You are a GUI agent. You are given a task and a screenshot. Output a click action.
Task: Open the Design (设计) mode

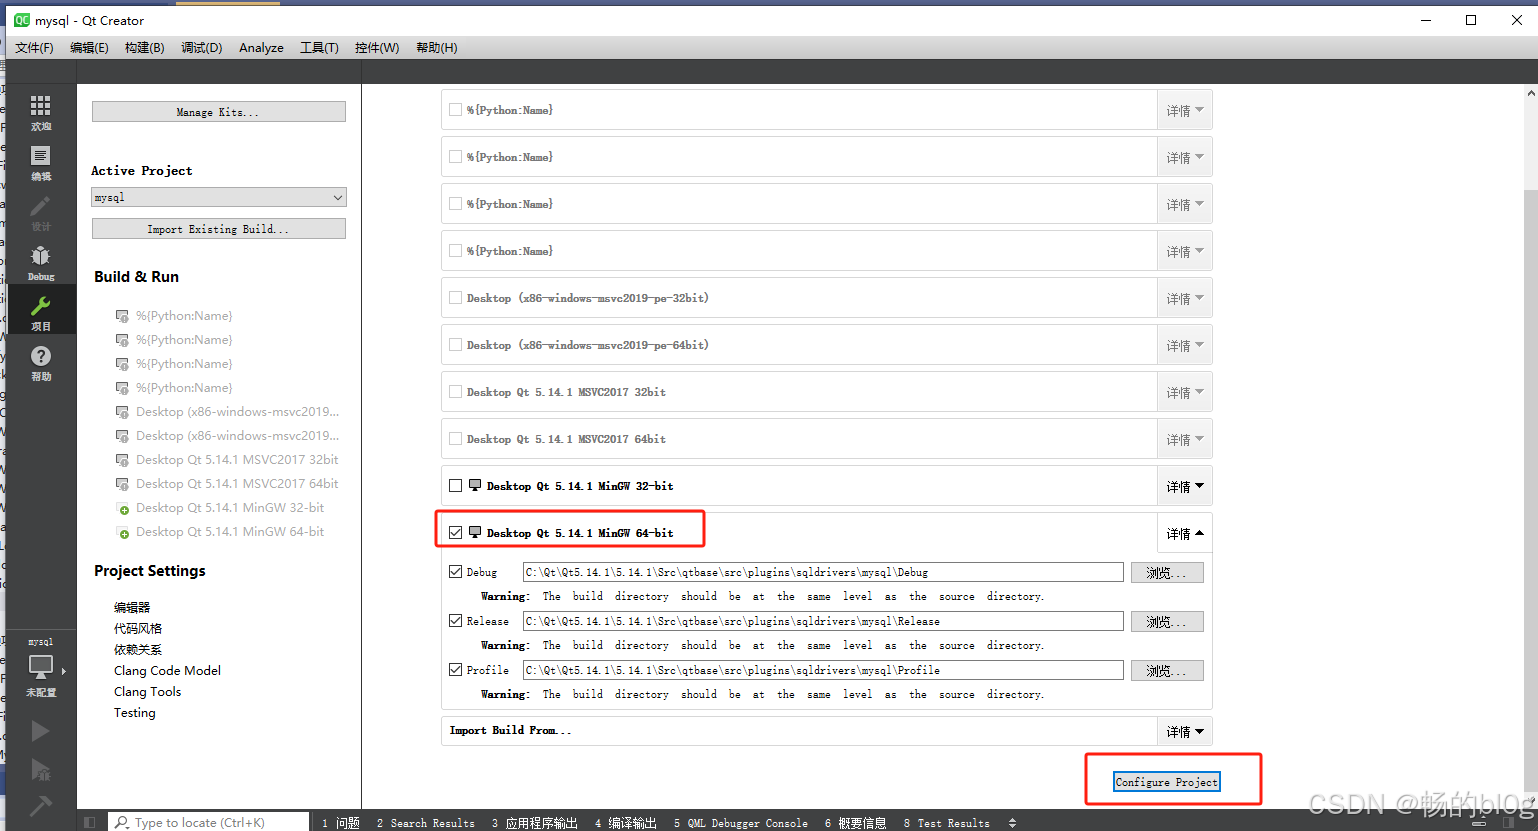click(x=41, y=212)
